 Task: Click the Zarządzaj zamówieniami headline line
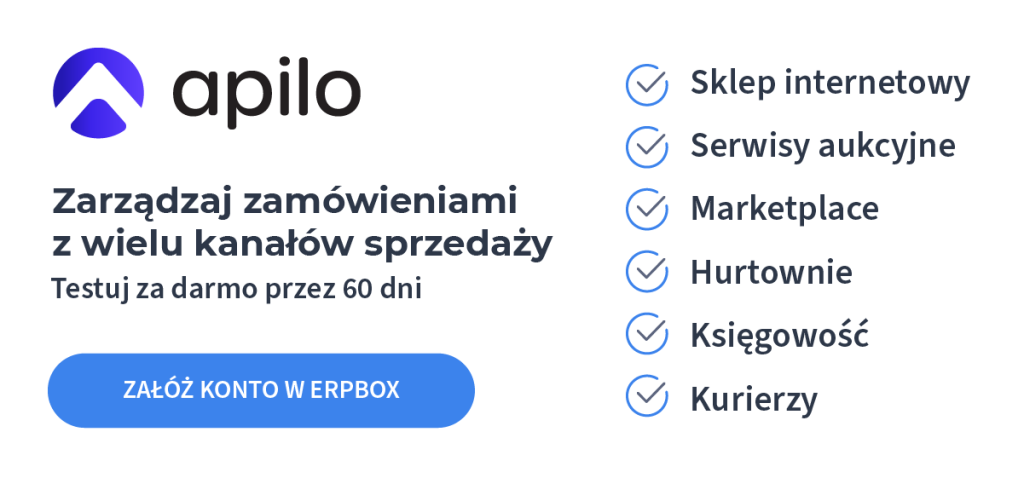tap(284, 202)
